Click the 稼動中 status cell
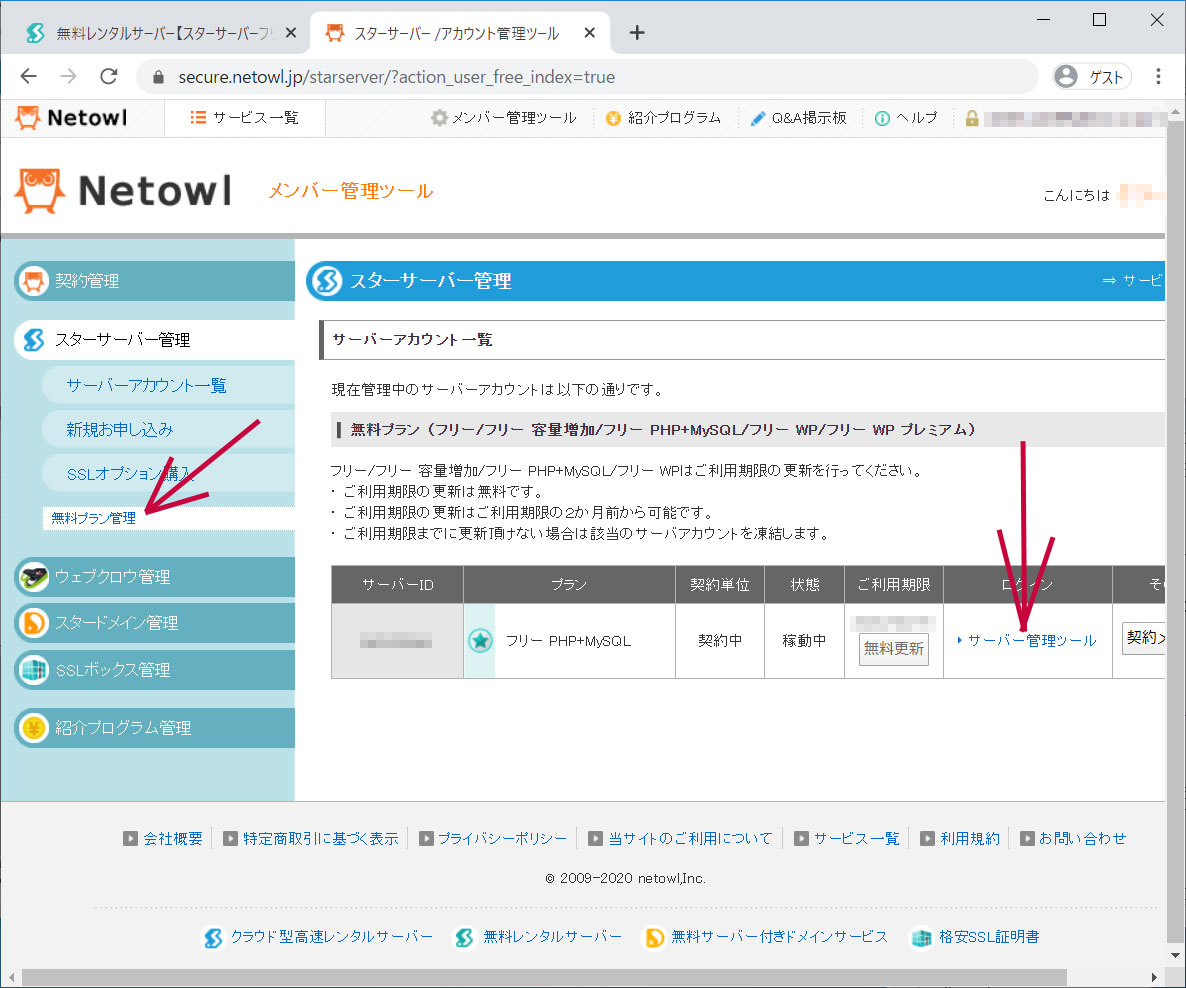Screen dimensions: 1186x988 pyautogui.click(x=804, y=641)
